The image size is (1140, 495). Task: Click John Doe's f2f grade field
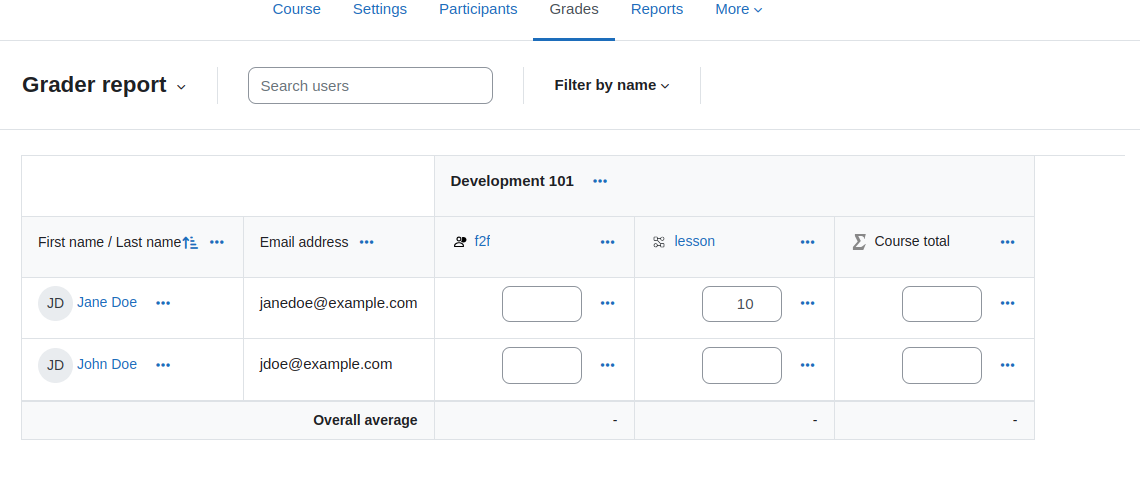542,366
